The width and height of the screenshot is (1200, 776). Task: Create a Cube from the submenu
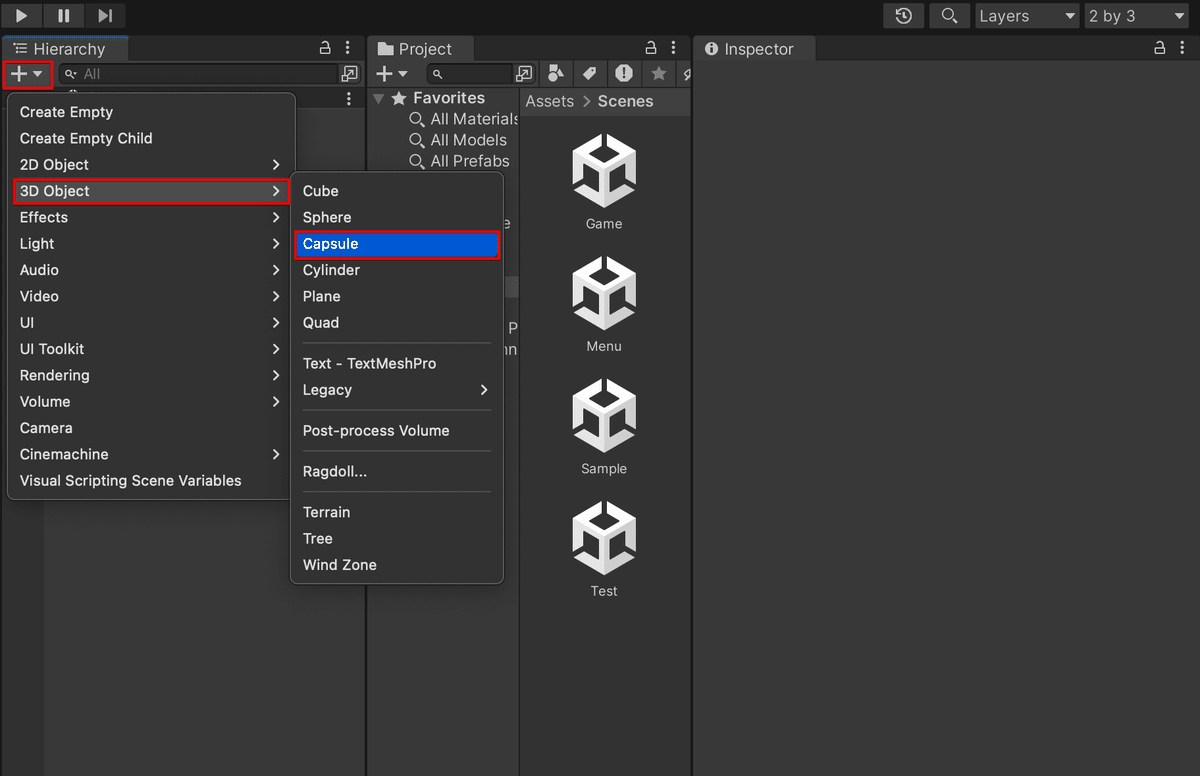coord(397,191)
